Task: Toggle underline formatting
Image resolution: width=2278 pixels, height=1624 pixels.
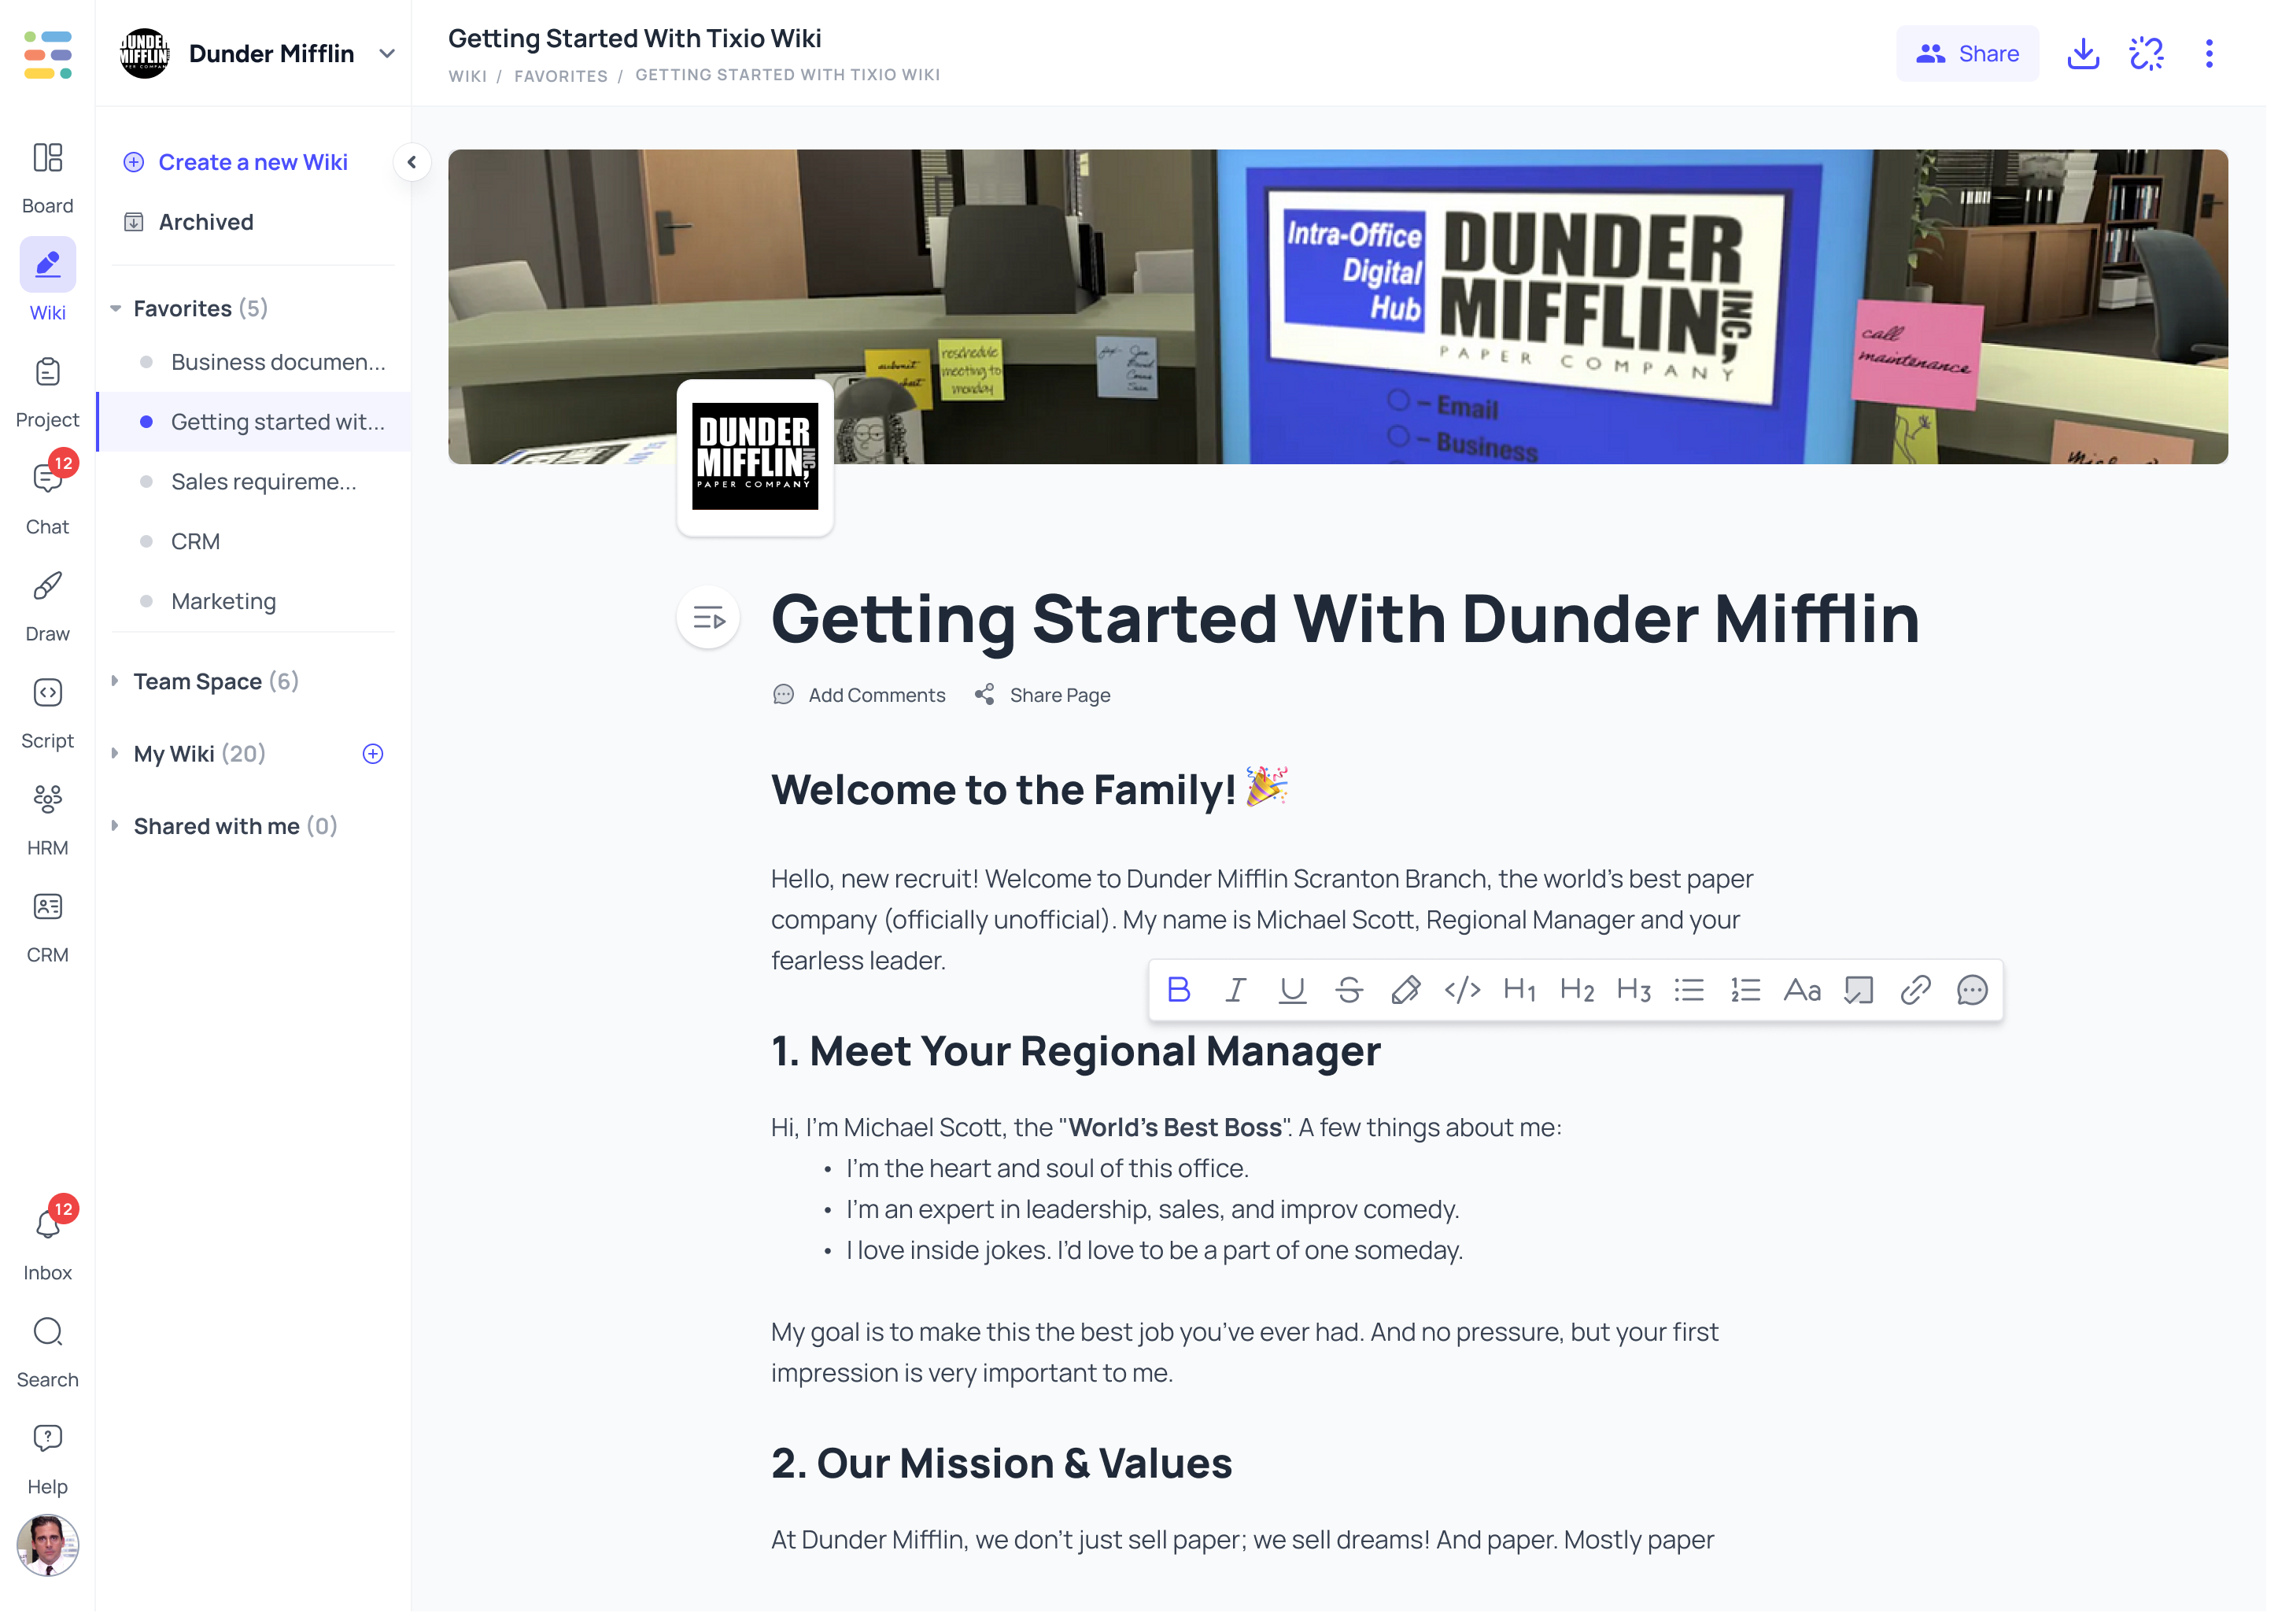Action: 1292,990
